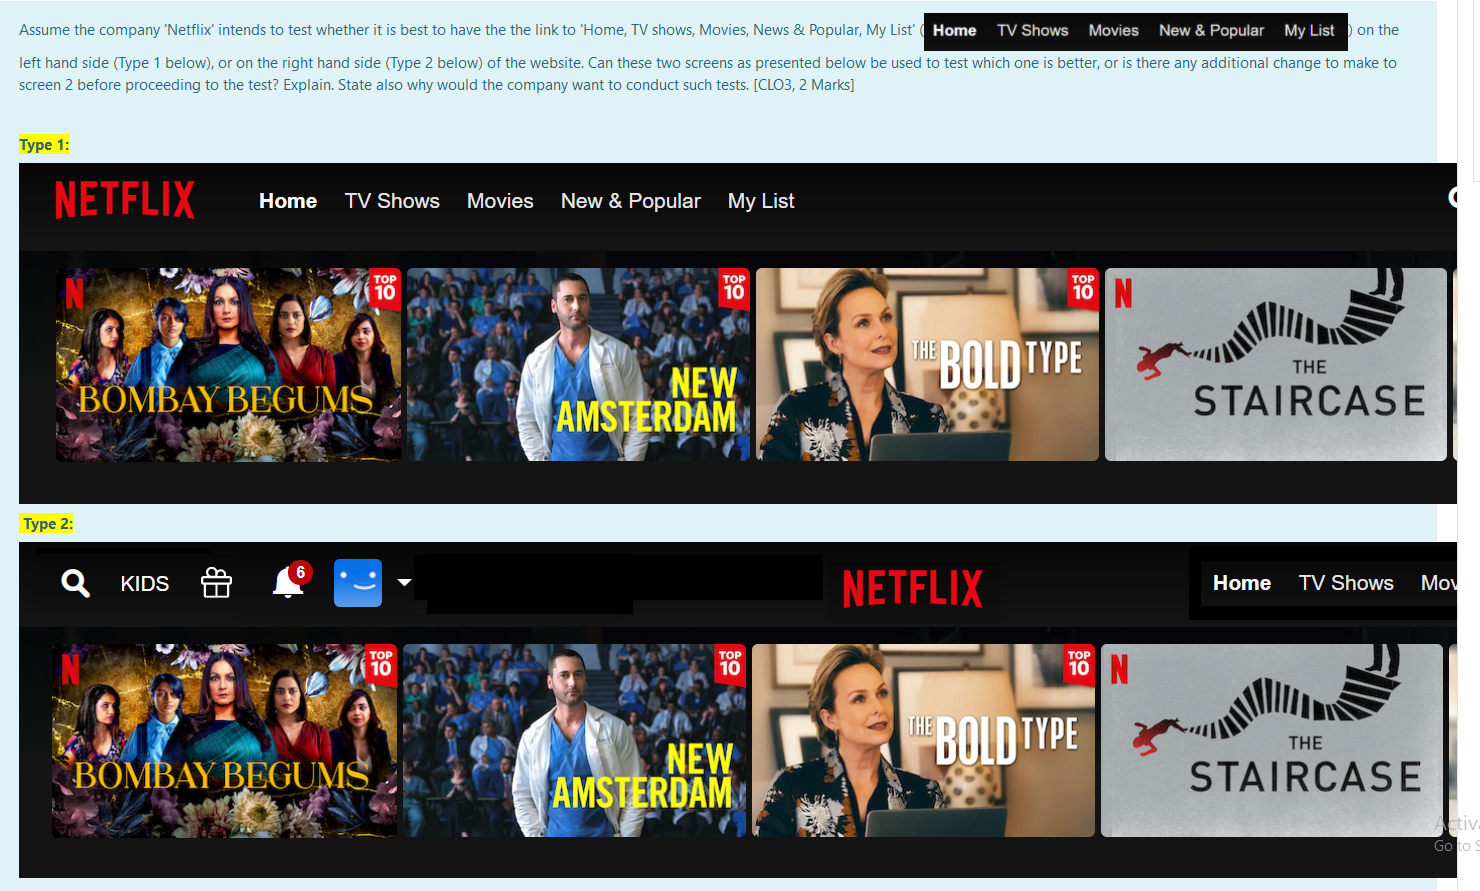Open My List in the Type 1 navigation
Screen dimensions: 1480x891
pyautogui.click(x=761, y=201)
